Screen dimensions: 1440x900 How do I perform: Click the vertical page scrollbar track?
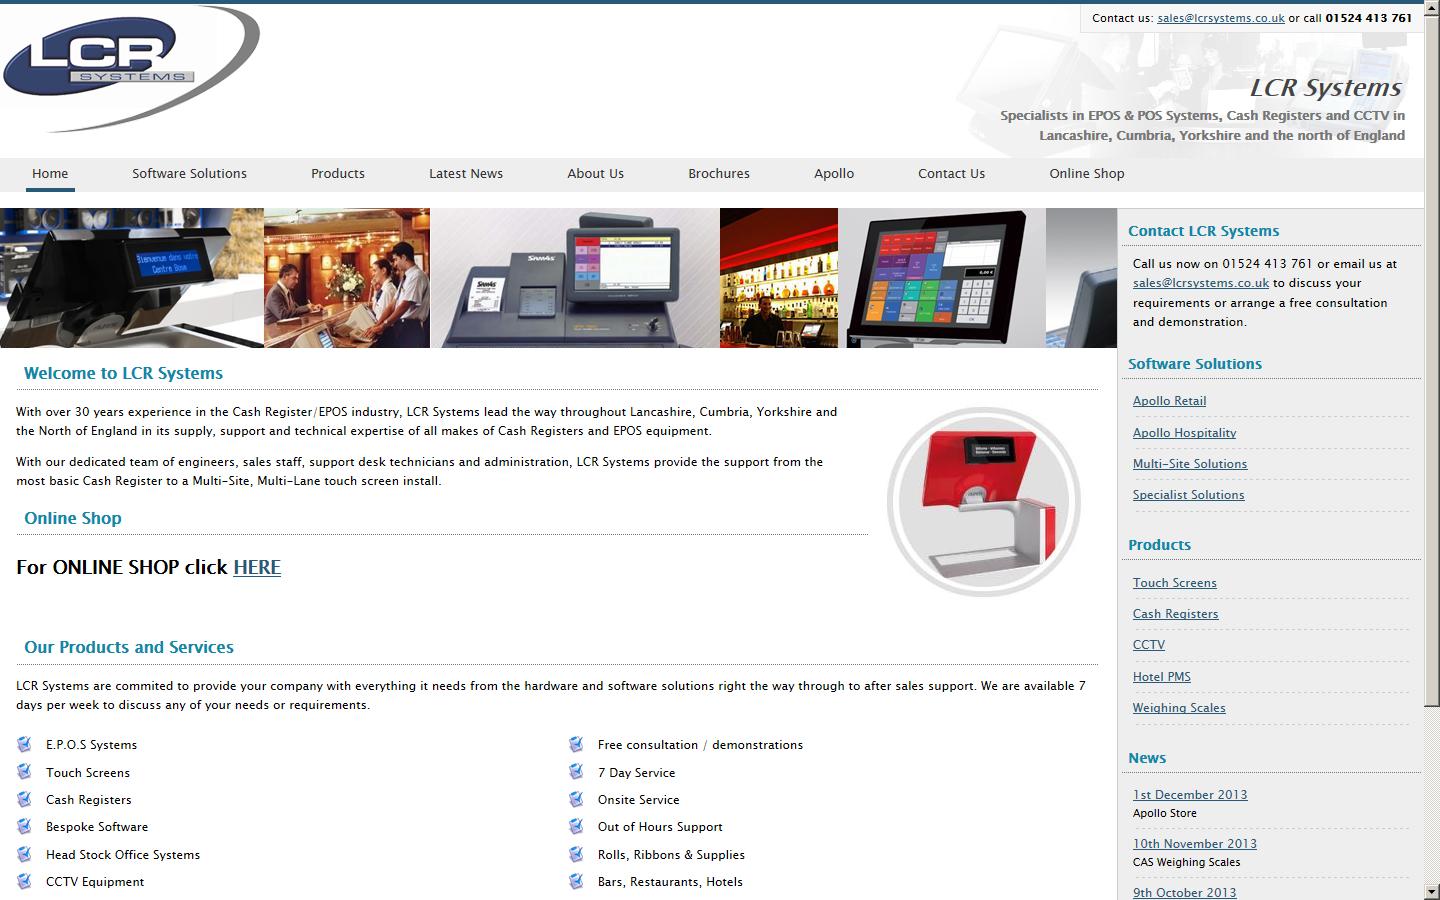[1432, 780]
